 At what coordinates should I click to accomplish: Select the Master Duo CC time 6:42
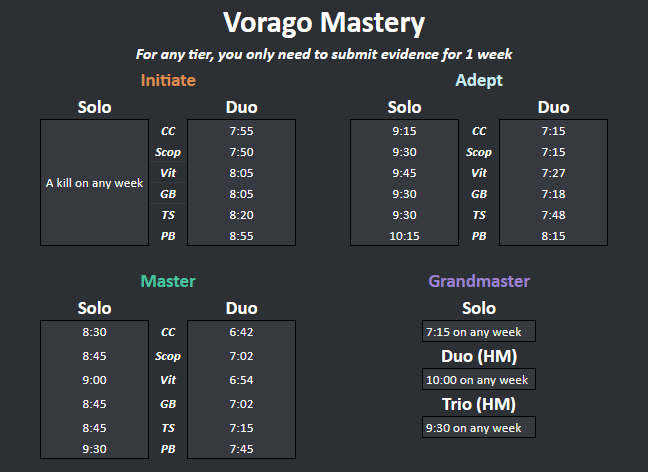coord(241,332)
